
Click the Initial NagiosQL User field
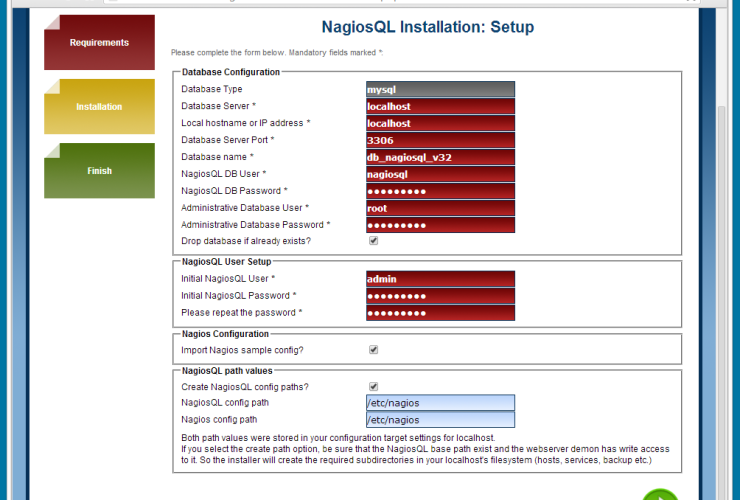[440, 279]
